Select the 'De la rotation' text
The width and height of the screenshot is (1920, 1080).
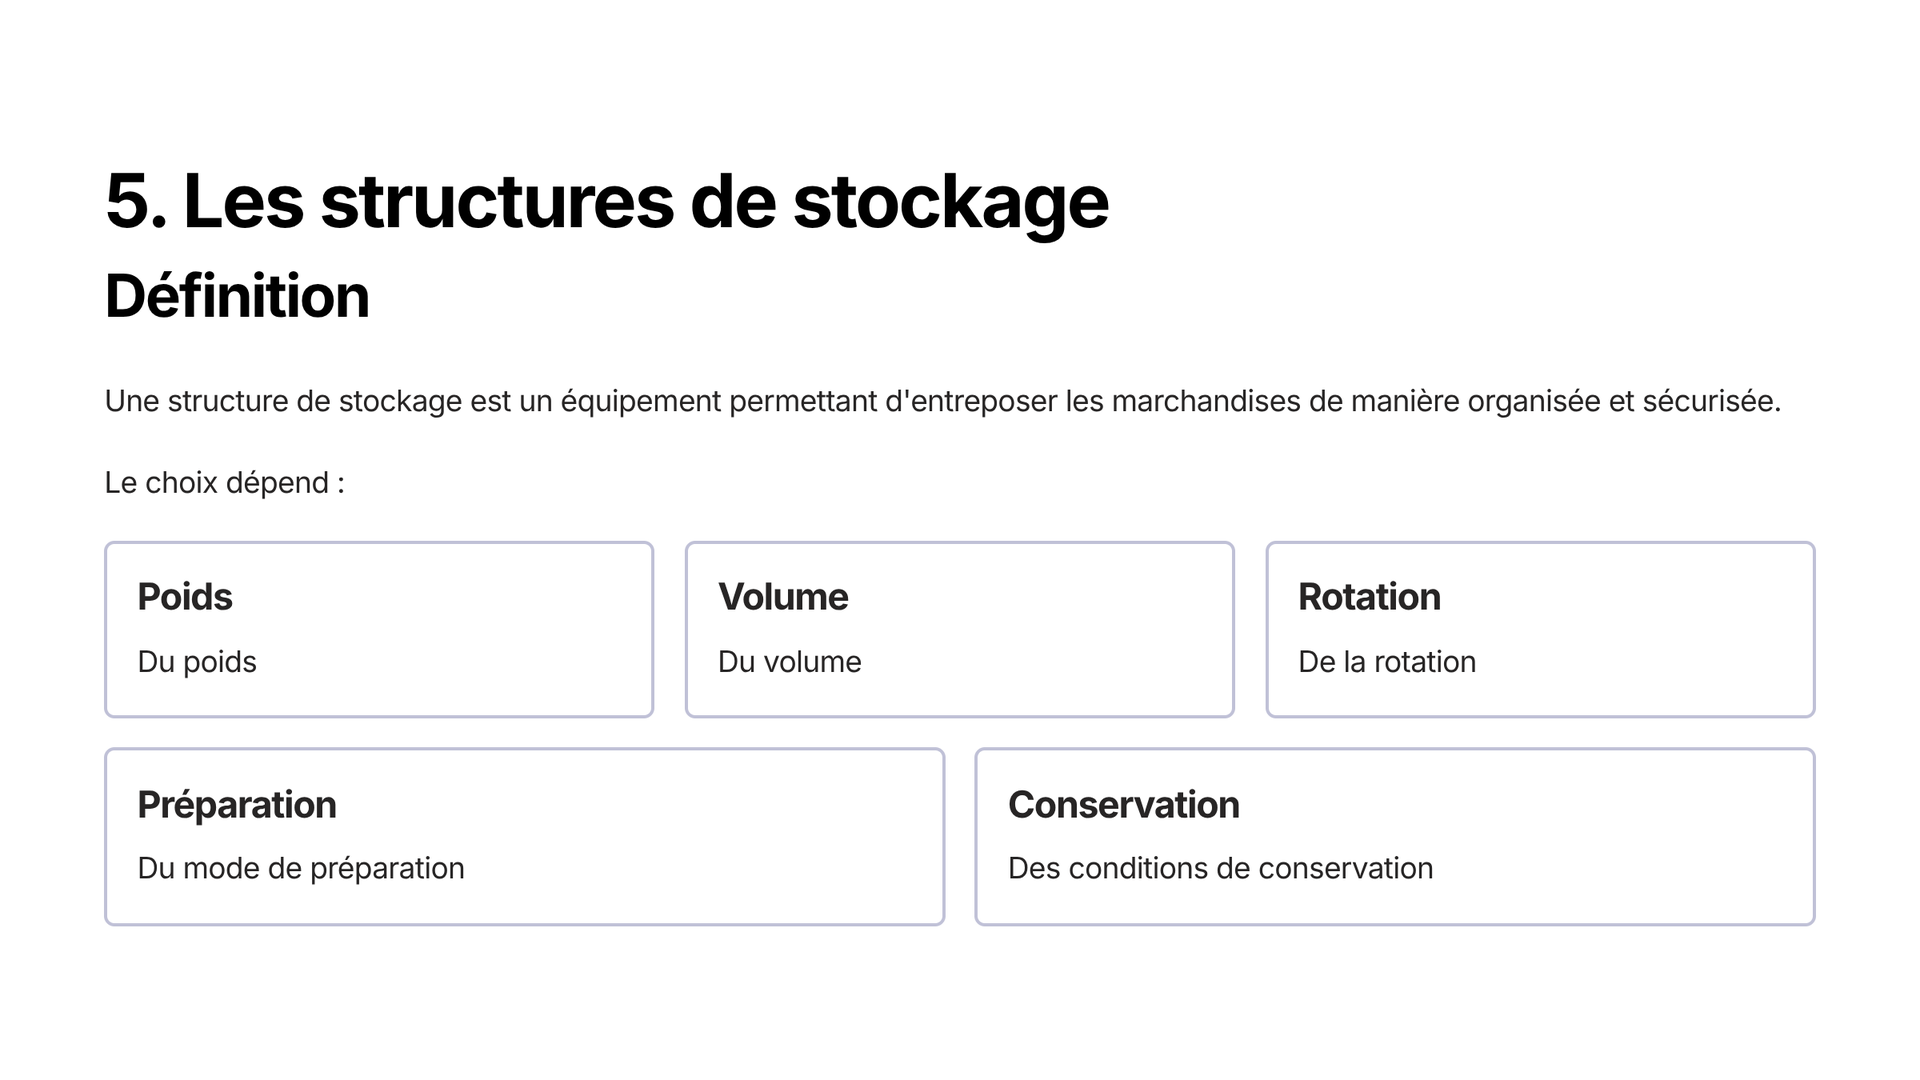(x=1387, y=662)
